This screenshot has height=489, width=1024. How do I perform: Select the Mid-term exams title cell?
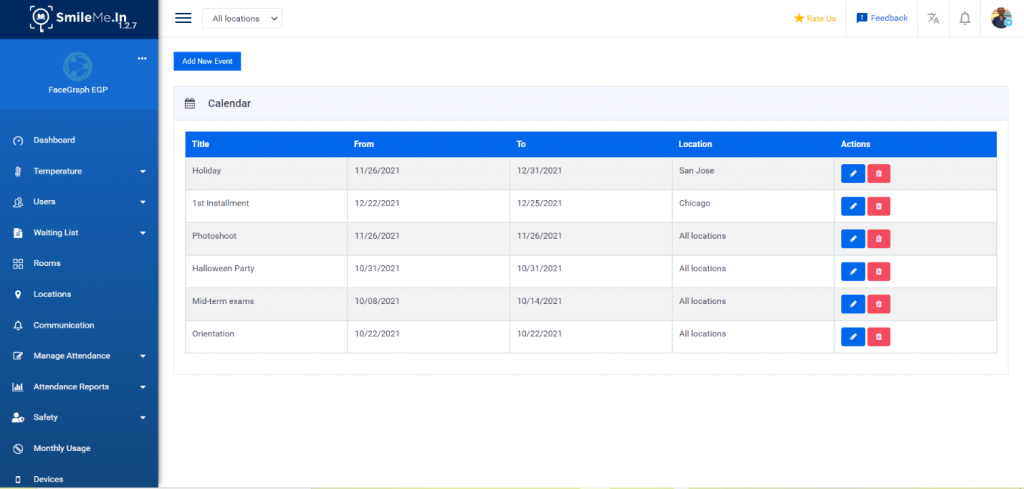click(266, 304)
